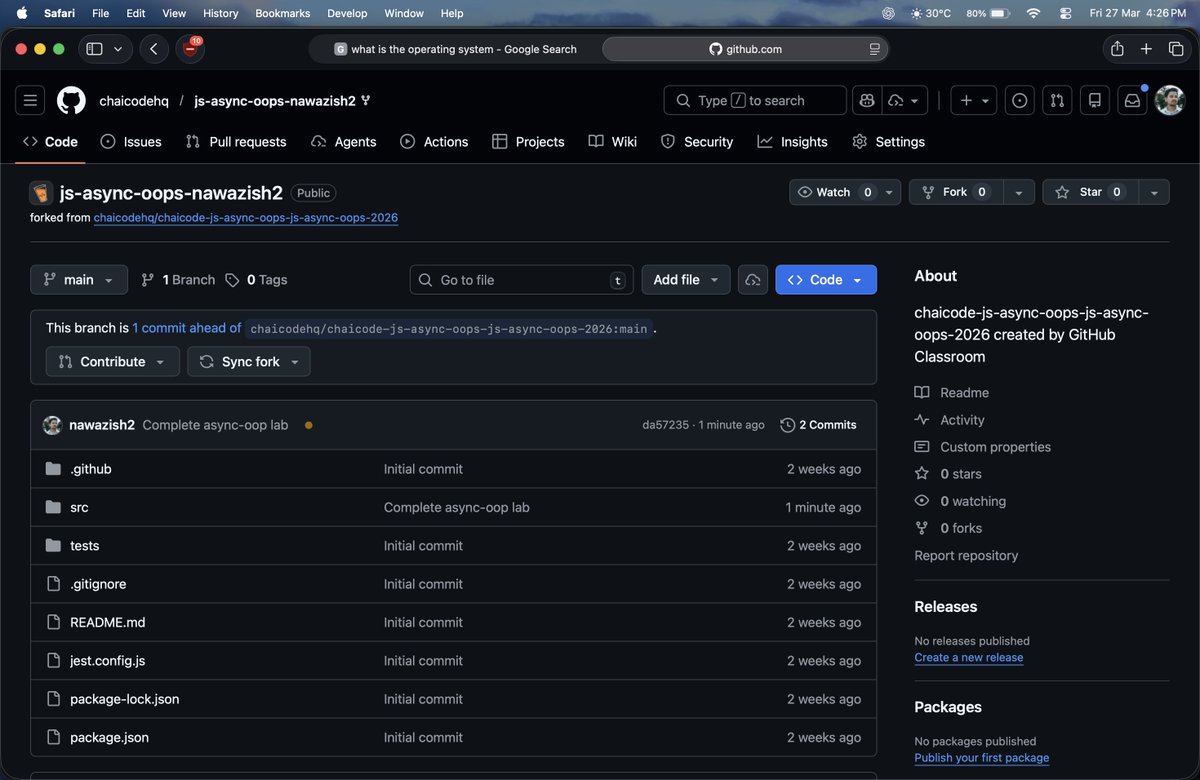
Task: Open repository Settings tab
Action: tap(889, 142)
